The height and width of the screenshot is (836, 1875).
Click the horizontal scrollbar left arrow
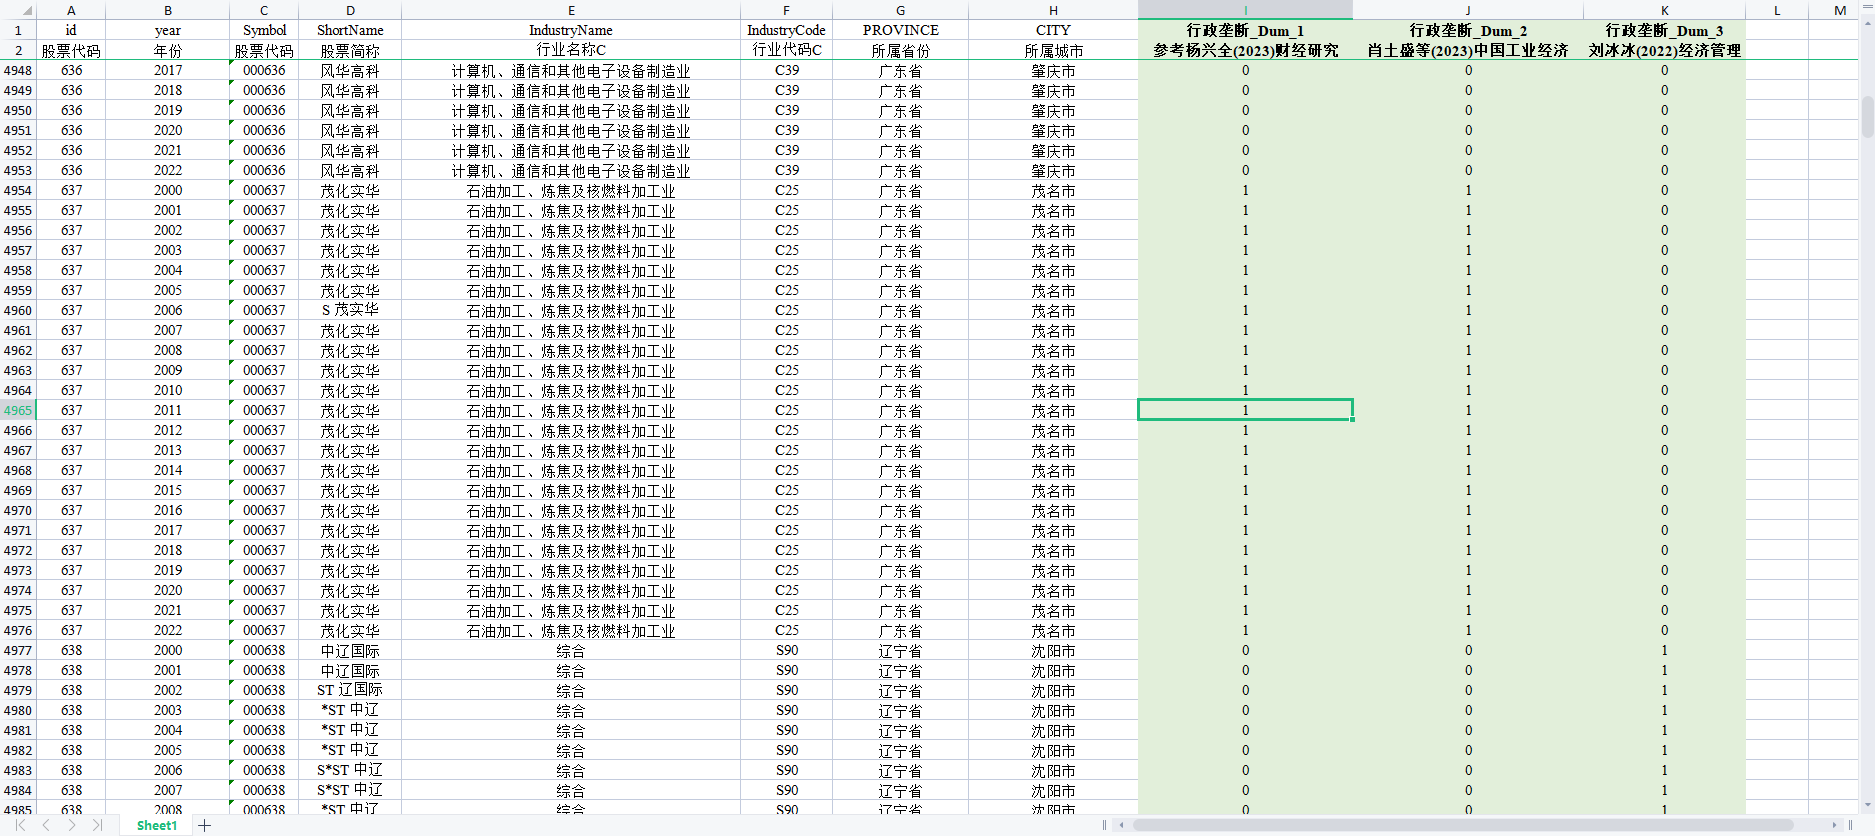(x=1122, y=825)
